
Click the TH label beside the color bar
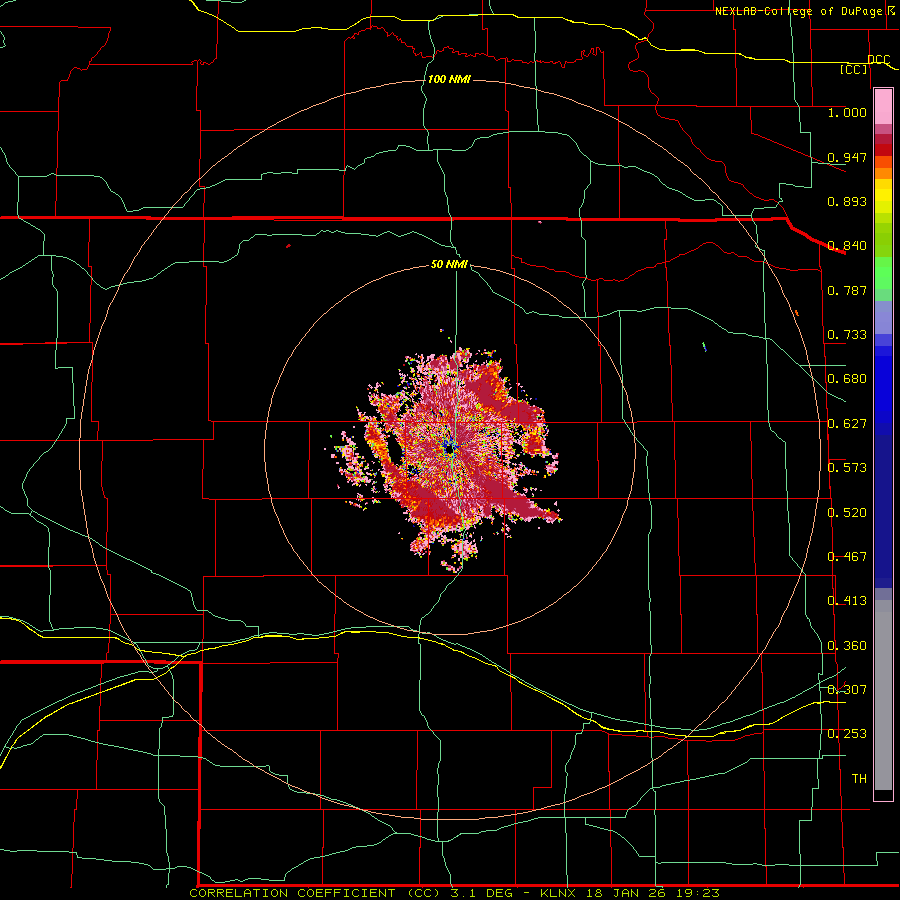pos(859,779)
